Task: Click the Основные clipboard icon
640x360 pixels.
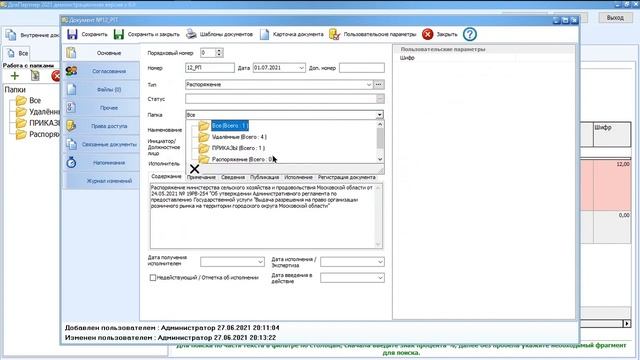Action: click(x=71, y=53)
